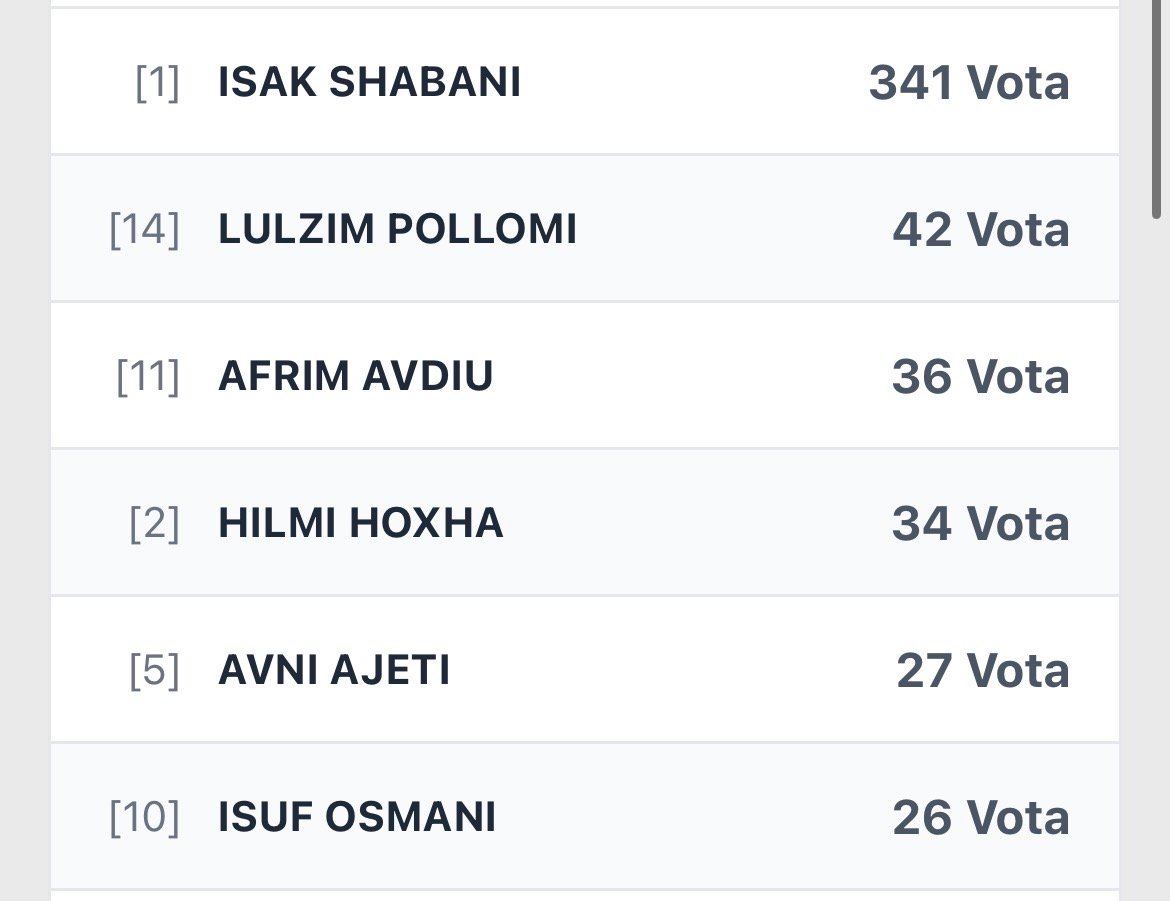Image resolution: width=1170 pixels, height=901 pixels.
Task: Click the 26 Vota result
Action: [x=980, y=817]
